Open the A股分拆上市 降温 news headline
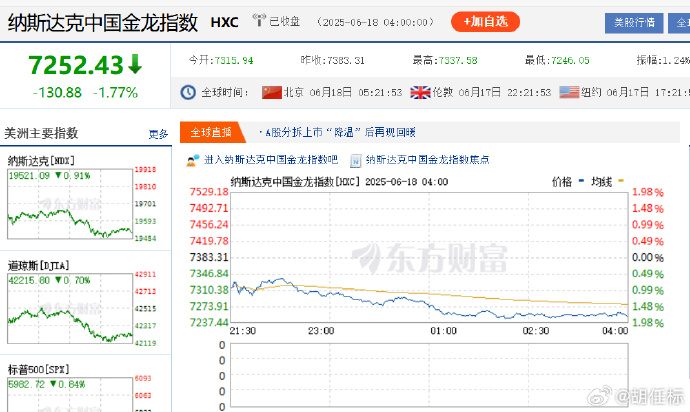Image resolution: width=690 pixels, height=412 pixels. (340, 132)
